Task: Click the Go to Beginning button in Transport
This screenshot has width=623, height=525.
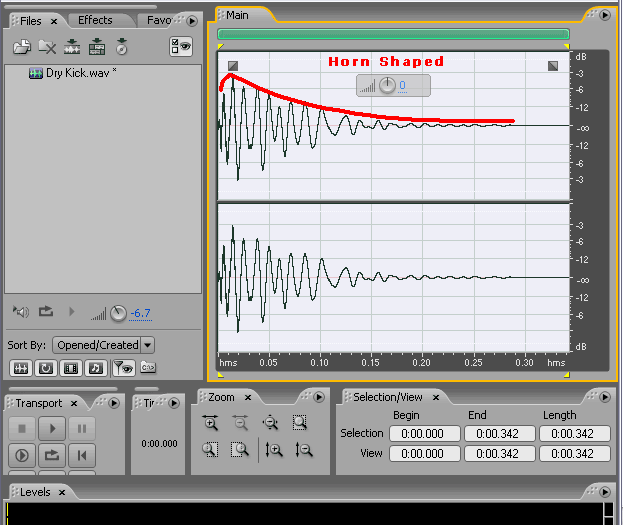Action: point(82,455)
